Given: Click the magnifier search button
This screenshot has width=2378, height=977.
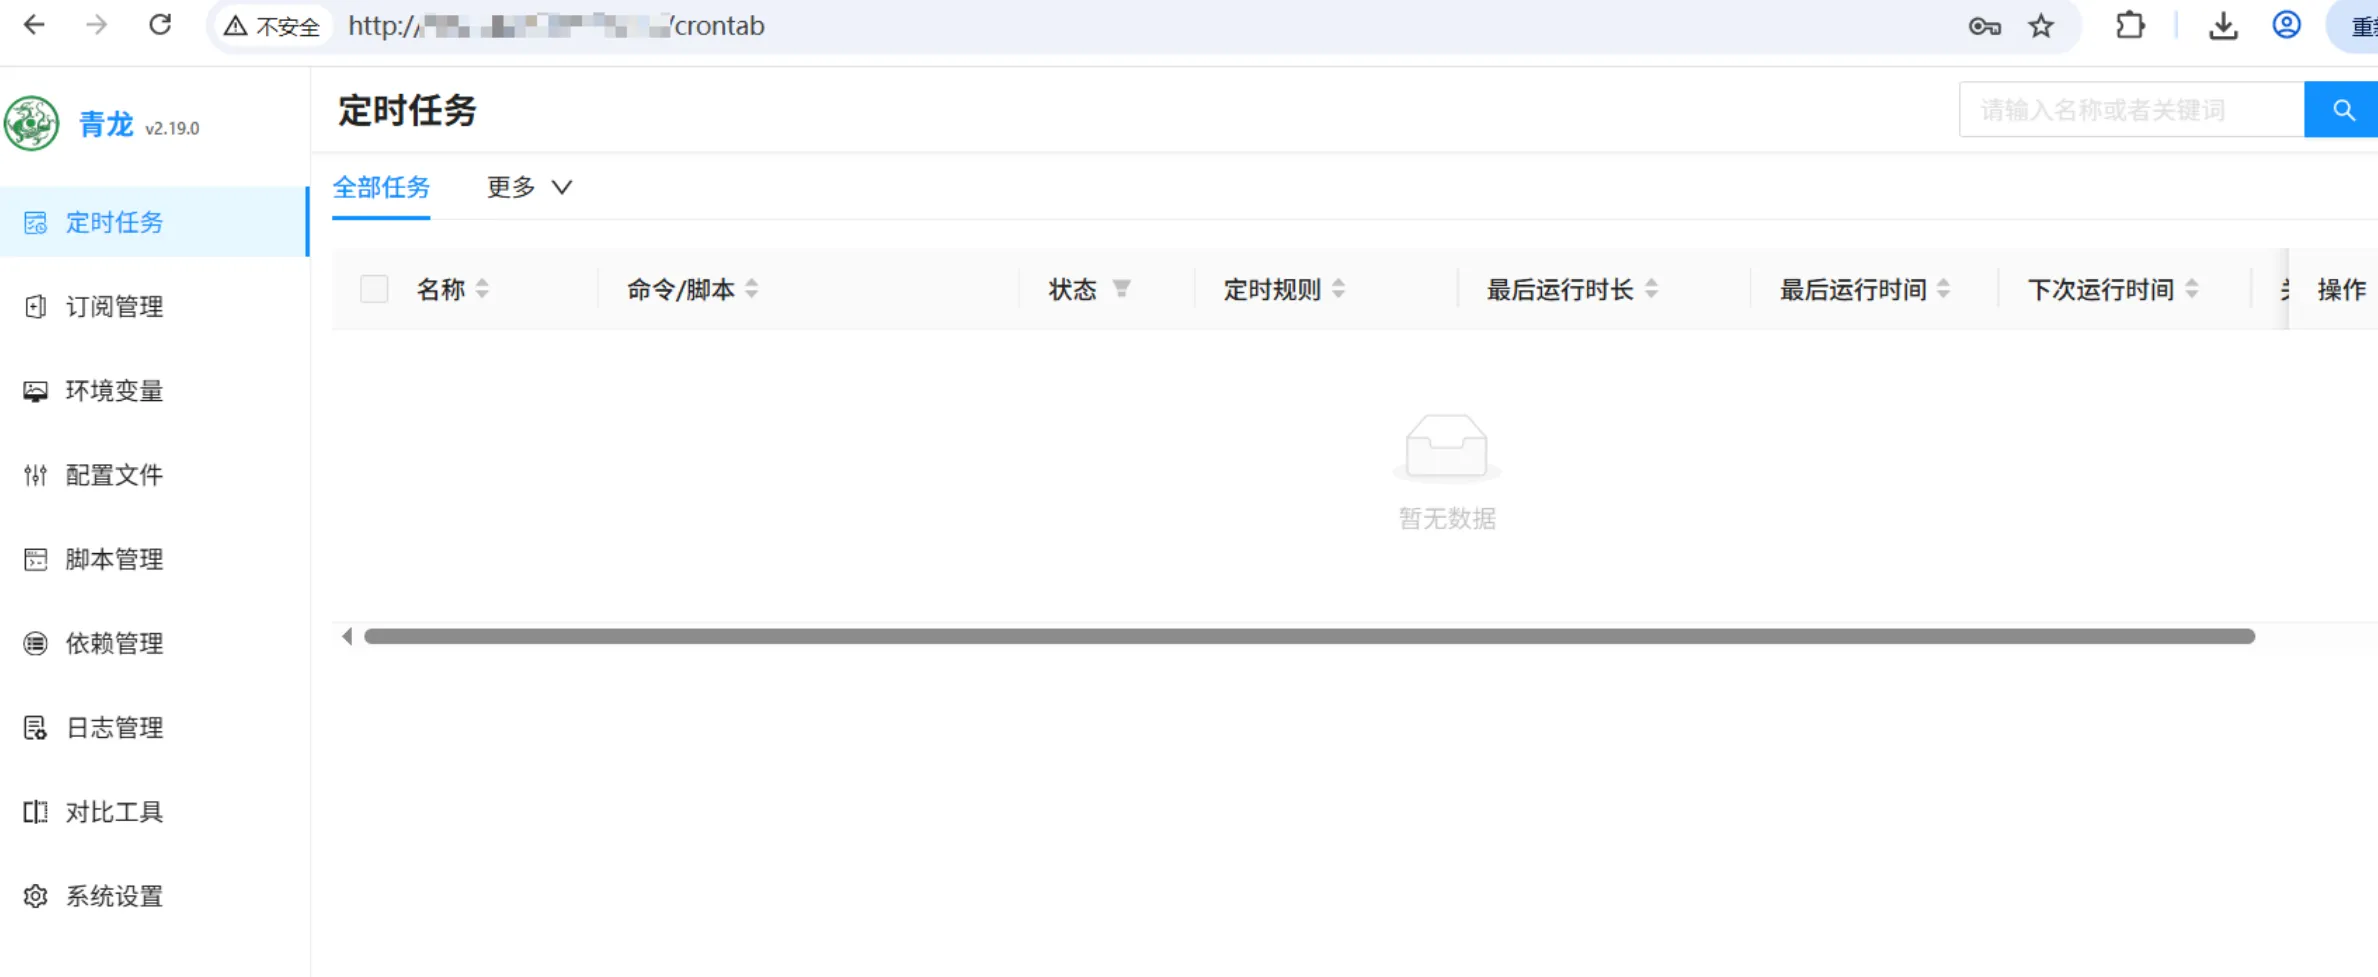Looking at the screenshot, I should click(x=2342, y=110).
